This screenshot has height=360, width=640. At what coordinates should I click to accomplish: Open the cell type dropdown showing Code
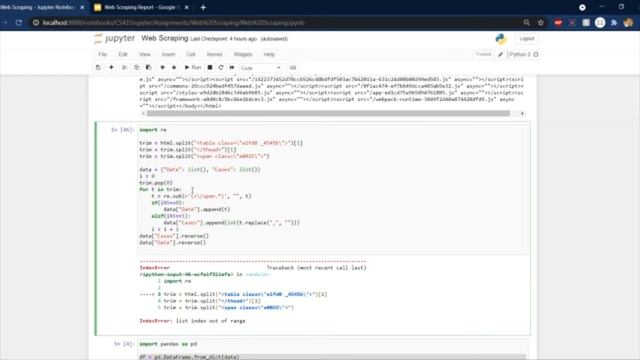(x=260, y=68)
